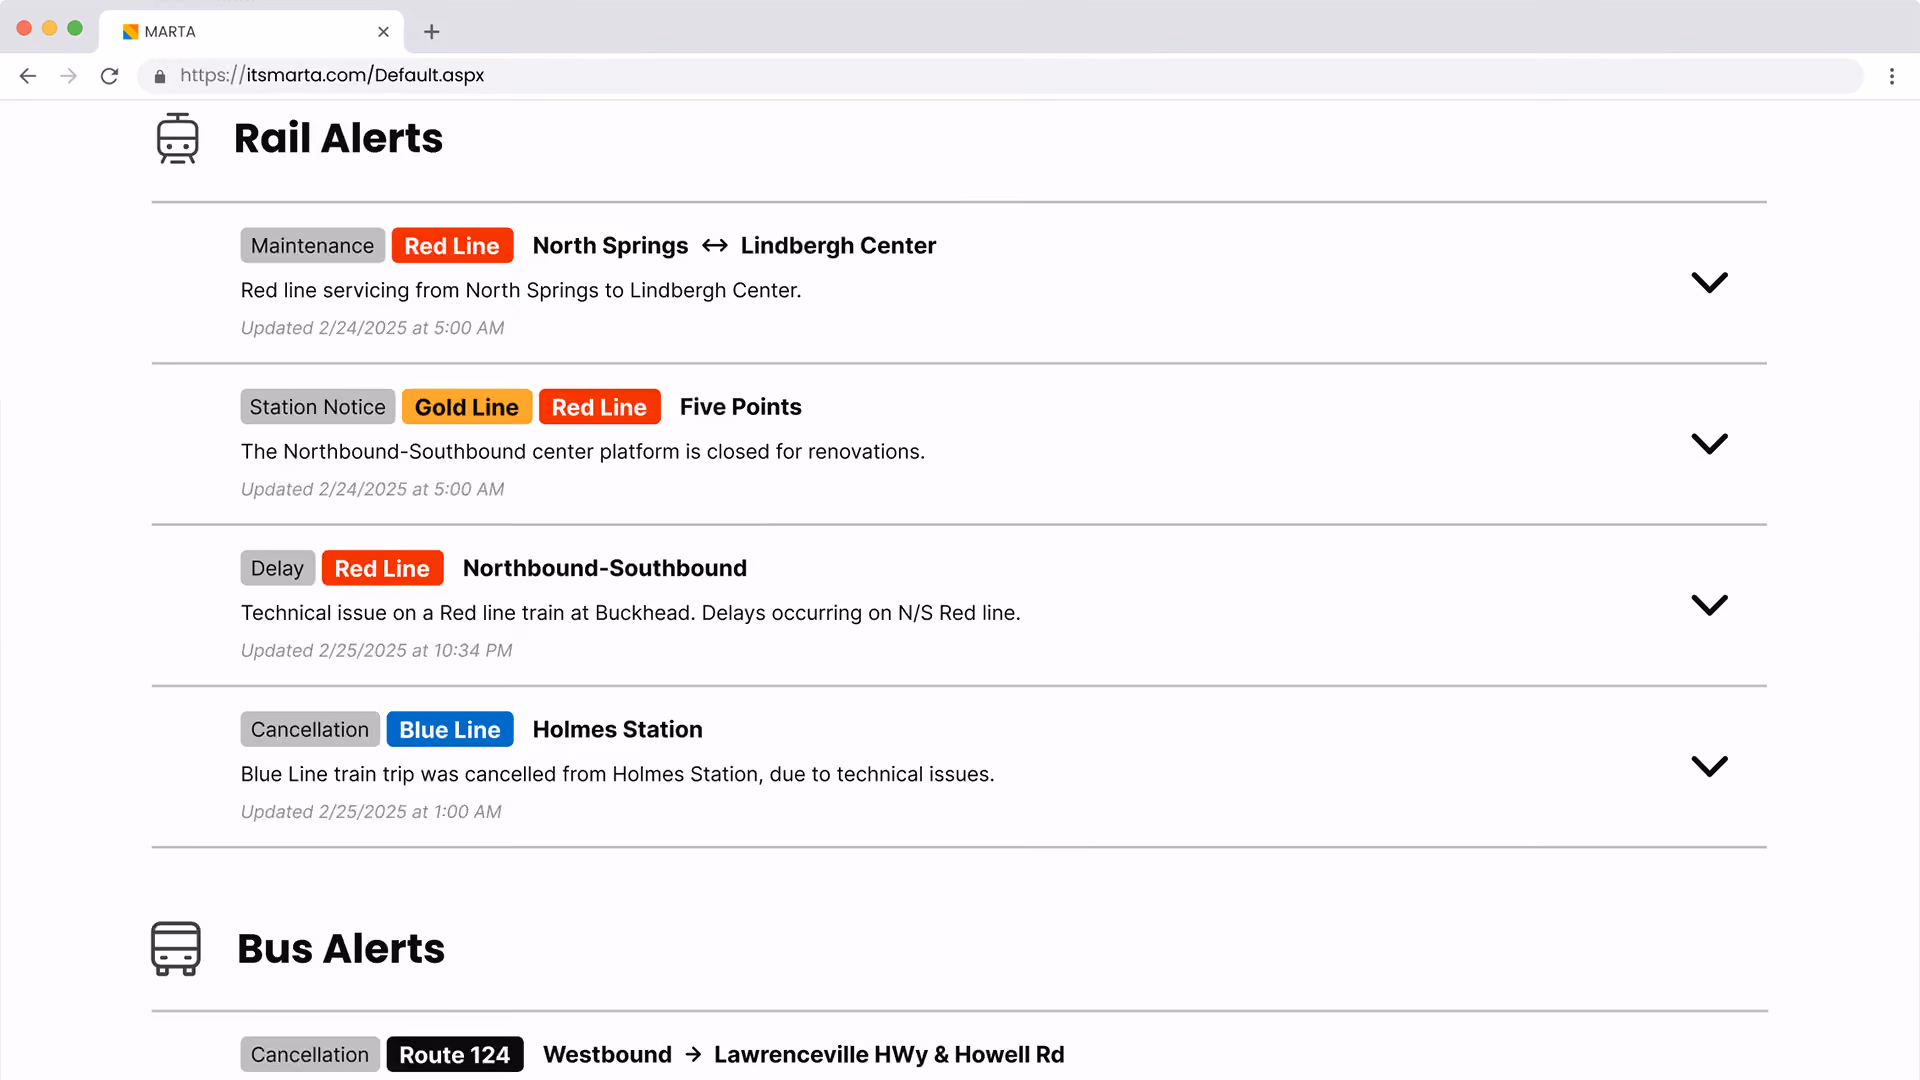Click the Blue Line trip cancelled description

(618, 774)
